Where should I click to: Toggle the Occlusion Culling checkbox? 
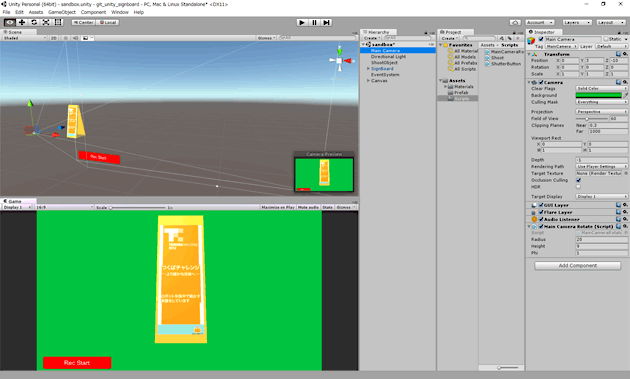pyautogui.click(x=578, y=180)
